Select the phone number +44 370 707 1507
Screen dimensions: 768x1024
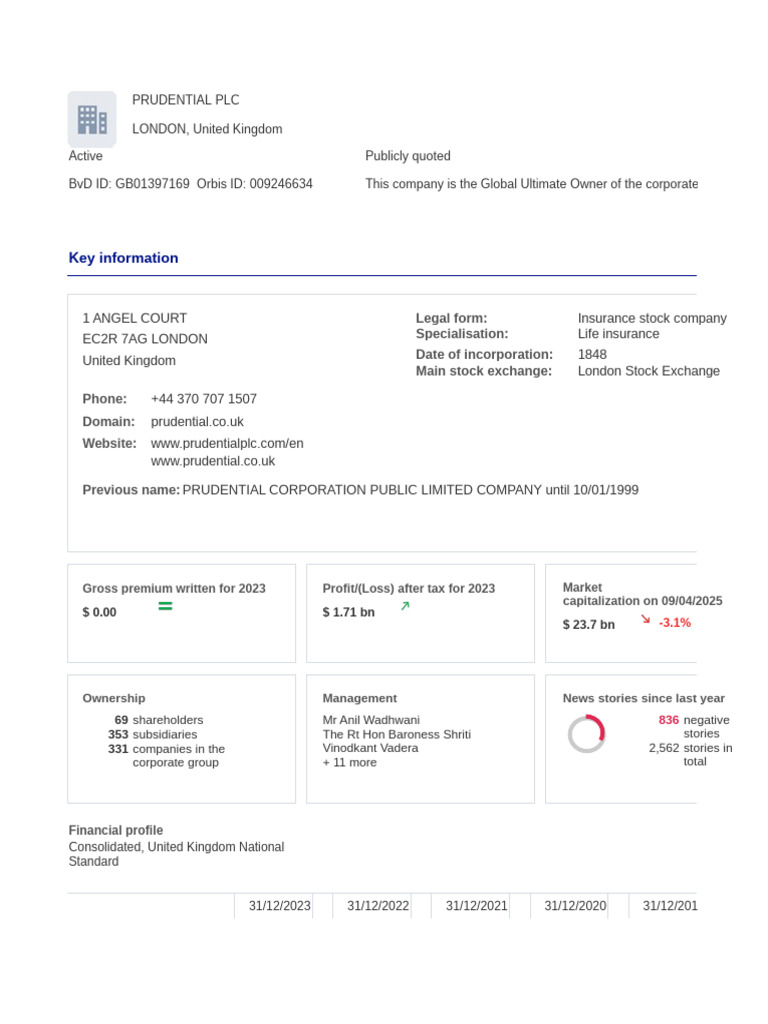pos(204,399)
